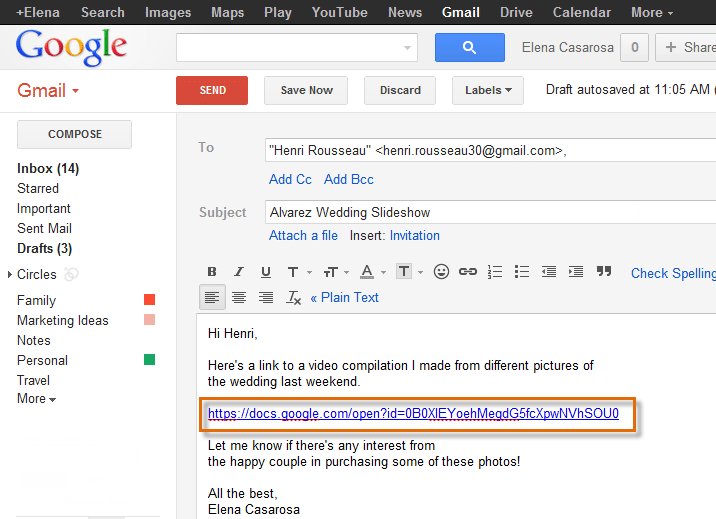716x519 pixels.
Task: Open the search box dropdown arrow
Action: (x=407, y=47)
